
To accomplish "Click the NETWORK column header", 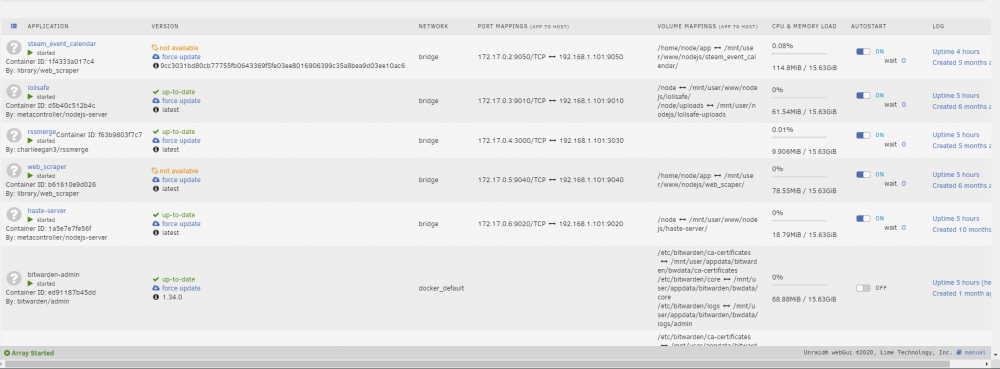I will (433, 26).
